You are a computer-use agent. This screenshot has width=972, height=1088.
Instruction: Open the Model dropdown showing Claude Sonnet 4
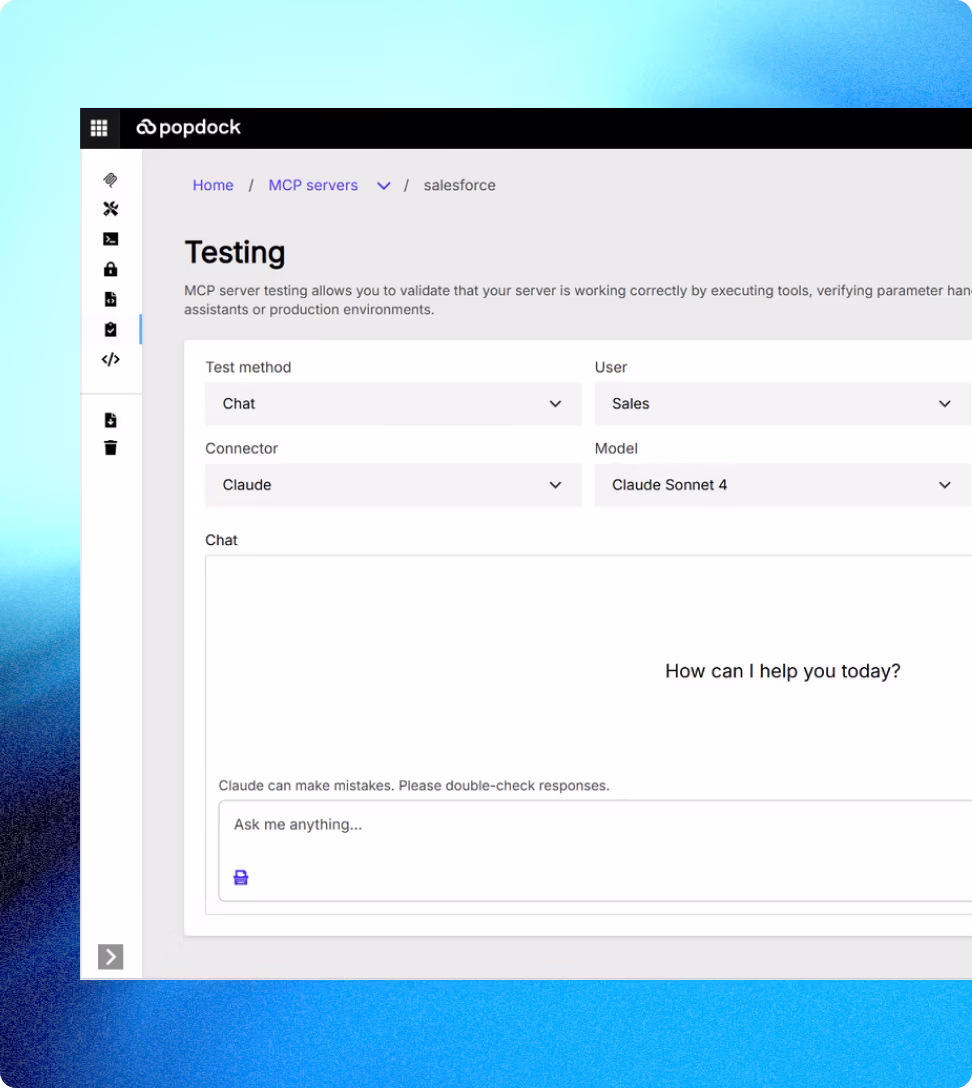[x=783, y=485]
